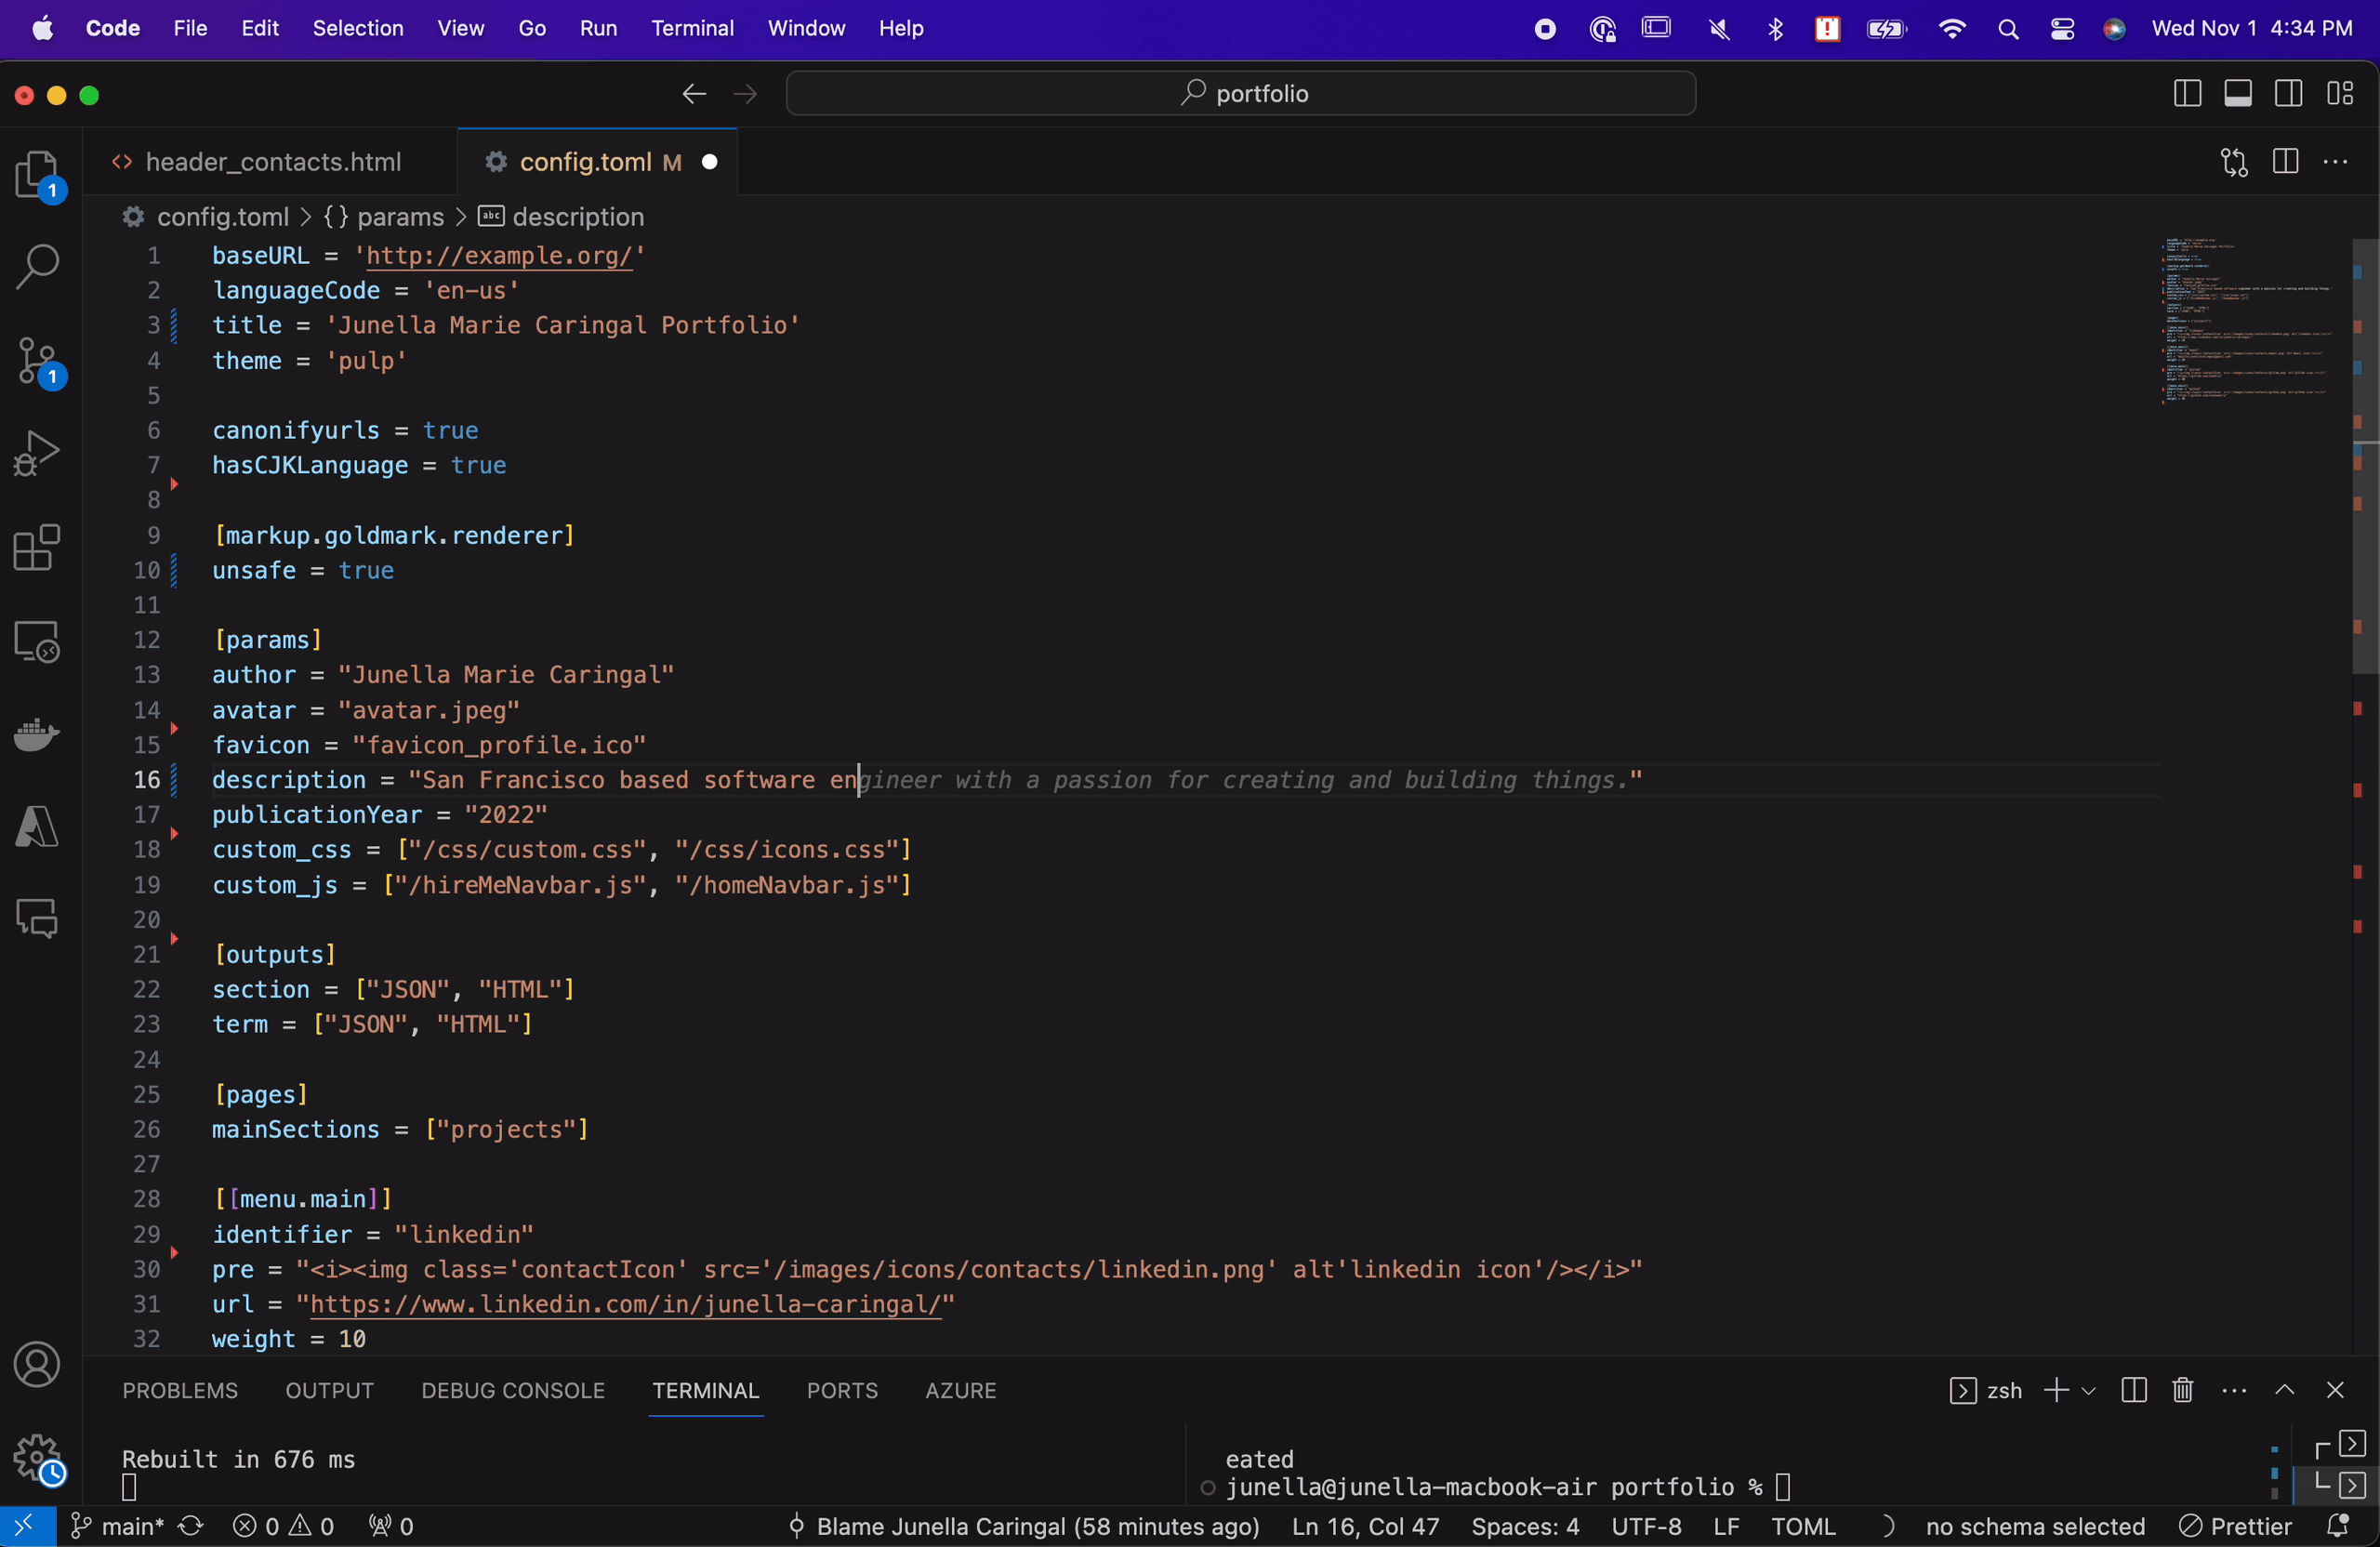Open the Accounts menu icon
The width and height of the screenshot is (2380, 1547).
coord(38,1364)
